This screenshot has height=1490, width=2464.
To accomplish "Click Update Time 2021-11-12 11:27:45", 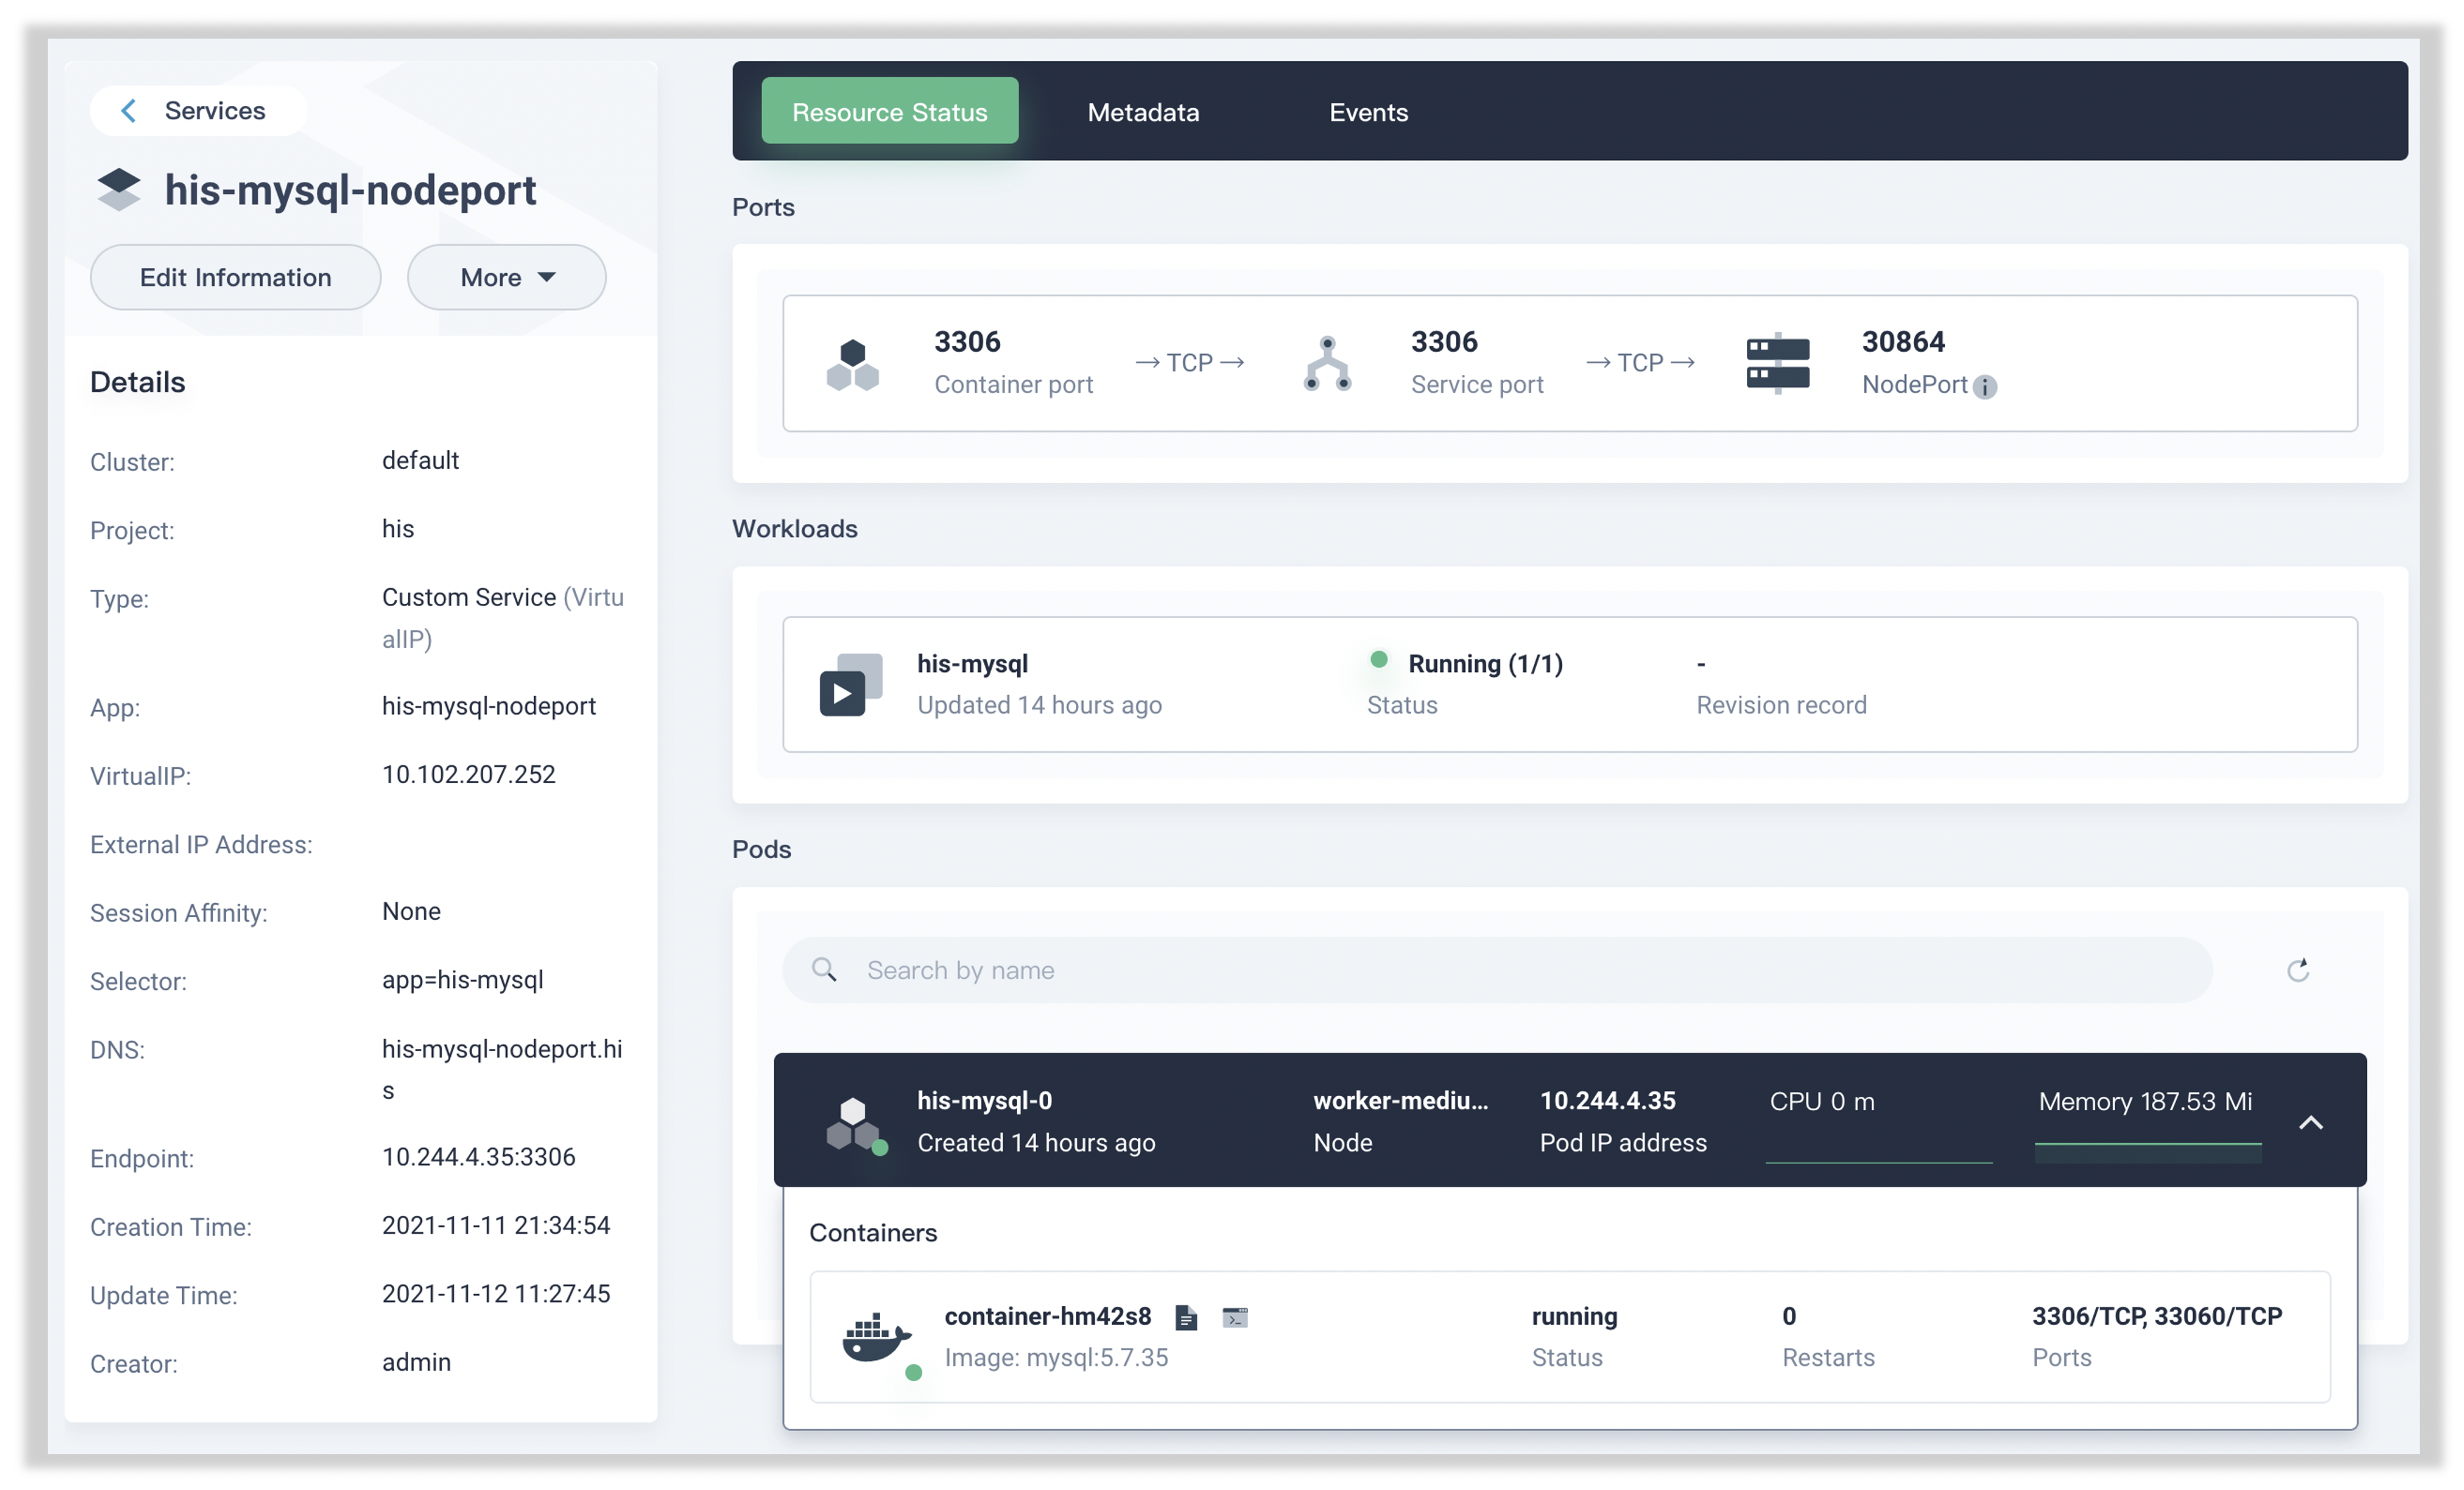I will point(495,1293).
